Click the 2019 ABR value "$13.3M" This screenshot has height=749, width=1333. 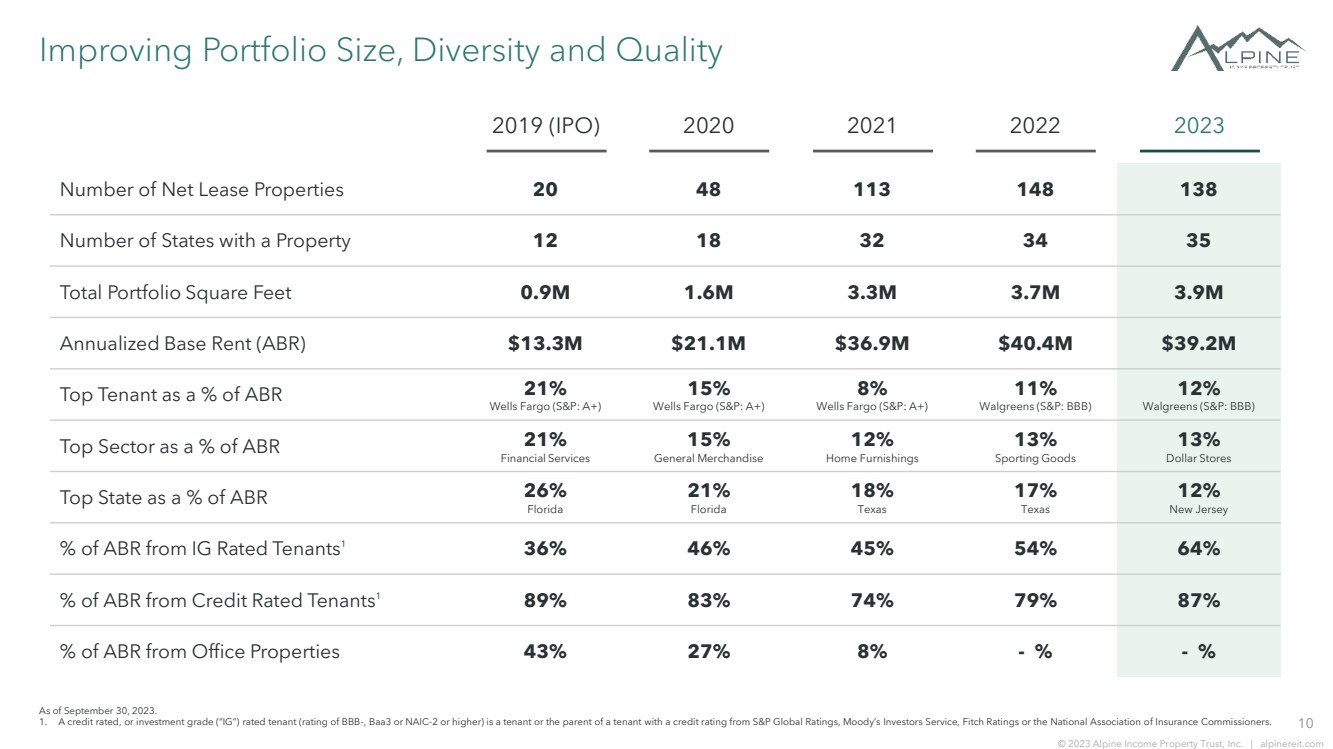pos(545,344)
